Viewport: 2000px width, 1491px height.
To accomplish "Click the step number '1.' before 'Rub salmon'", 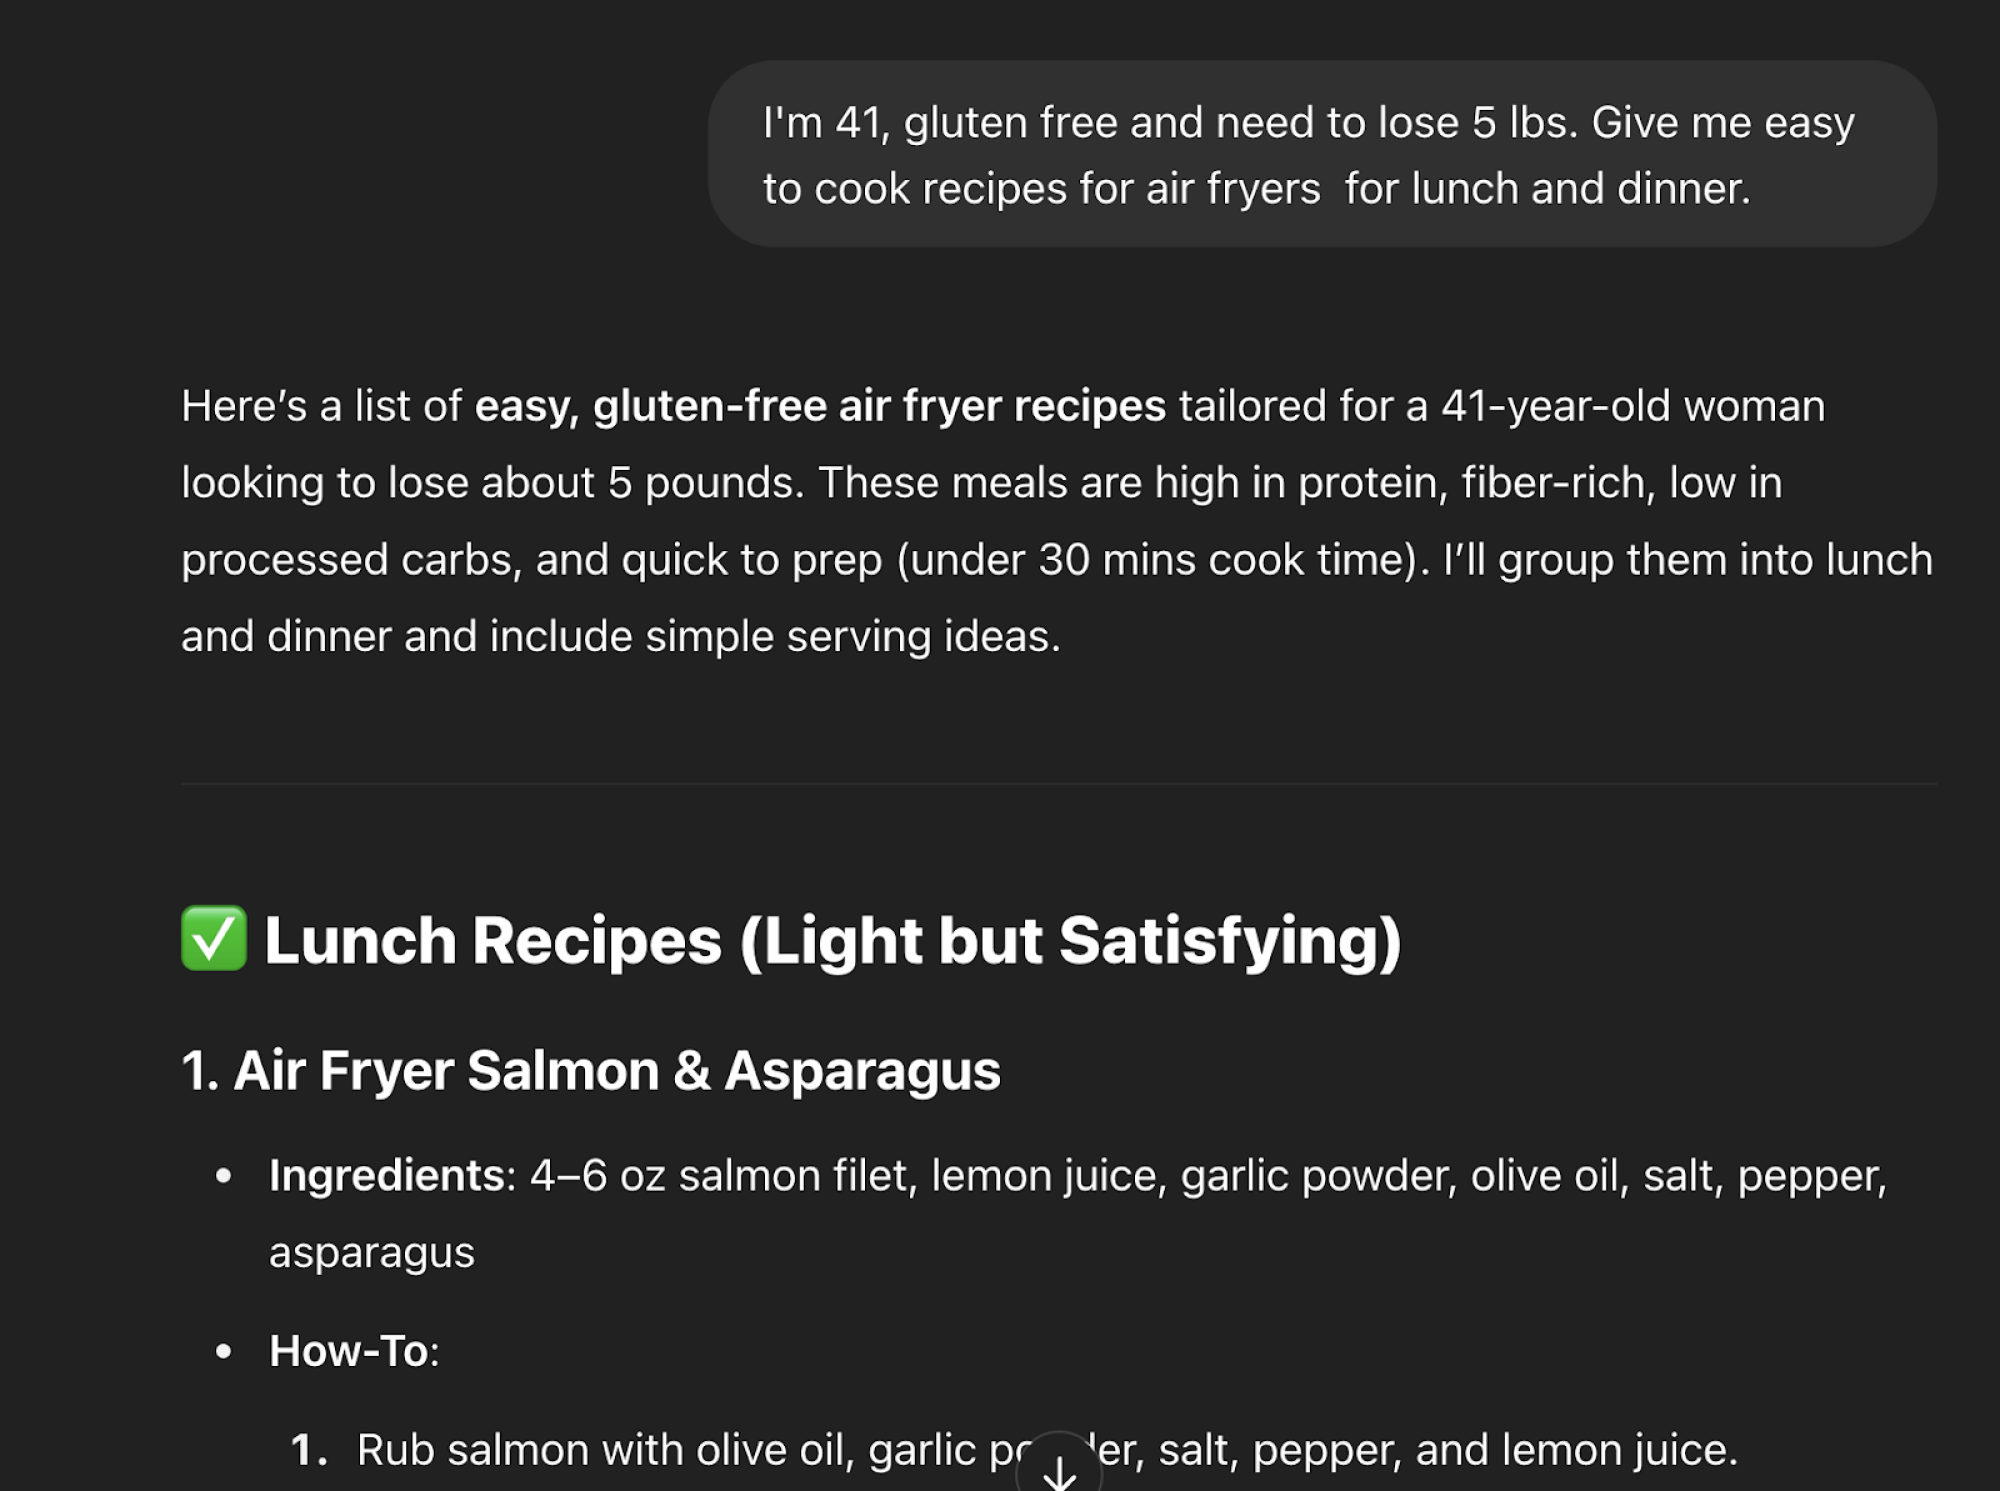I will (309, 1450).
